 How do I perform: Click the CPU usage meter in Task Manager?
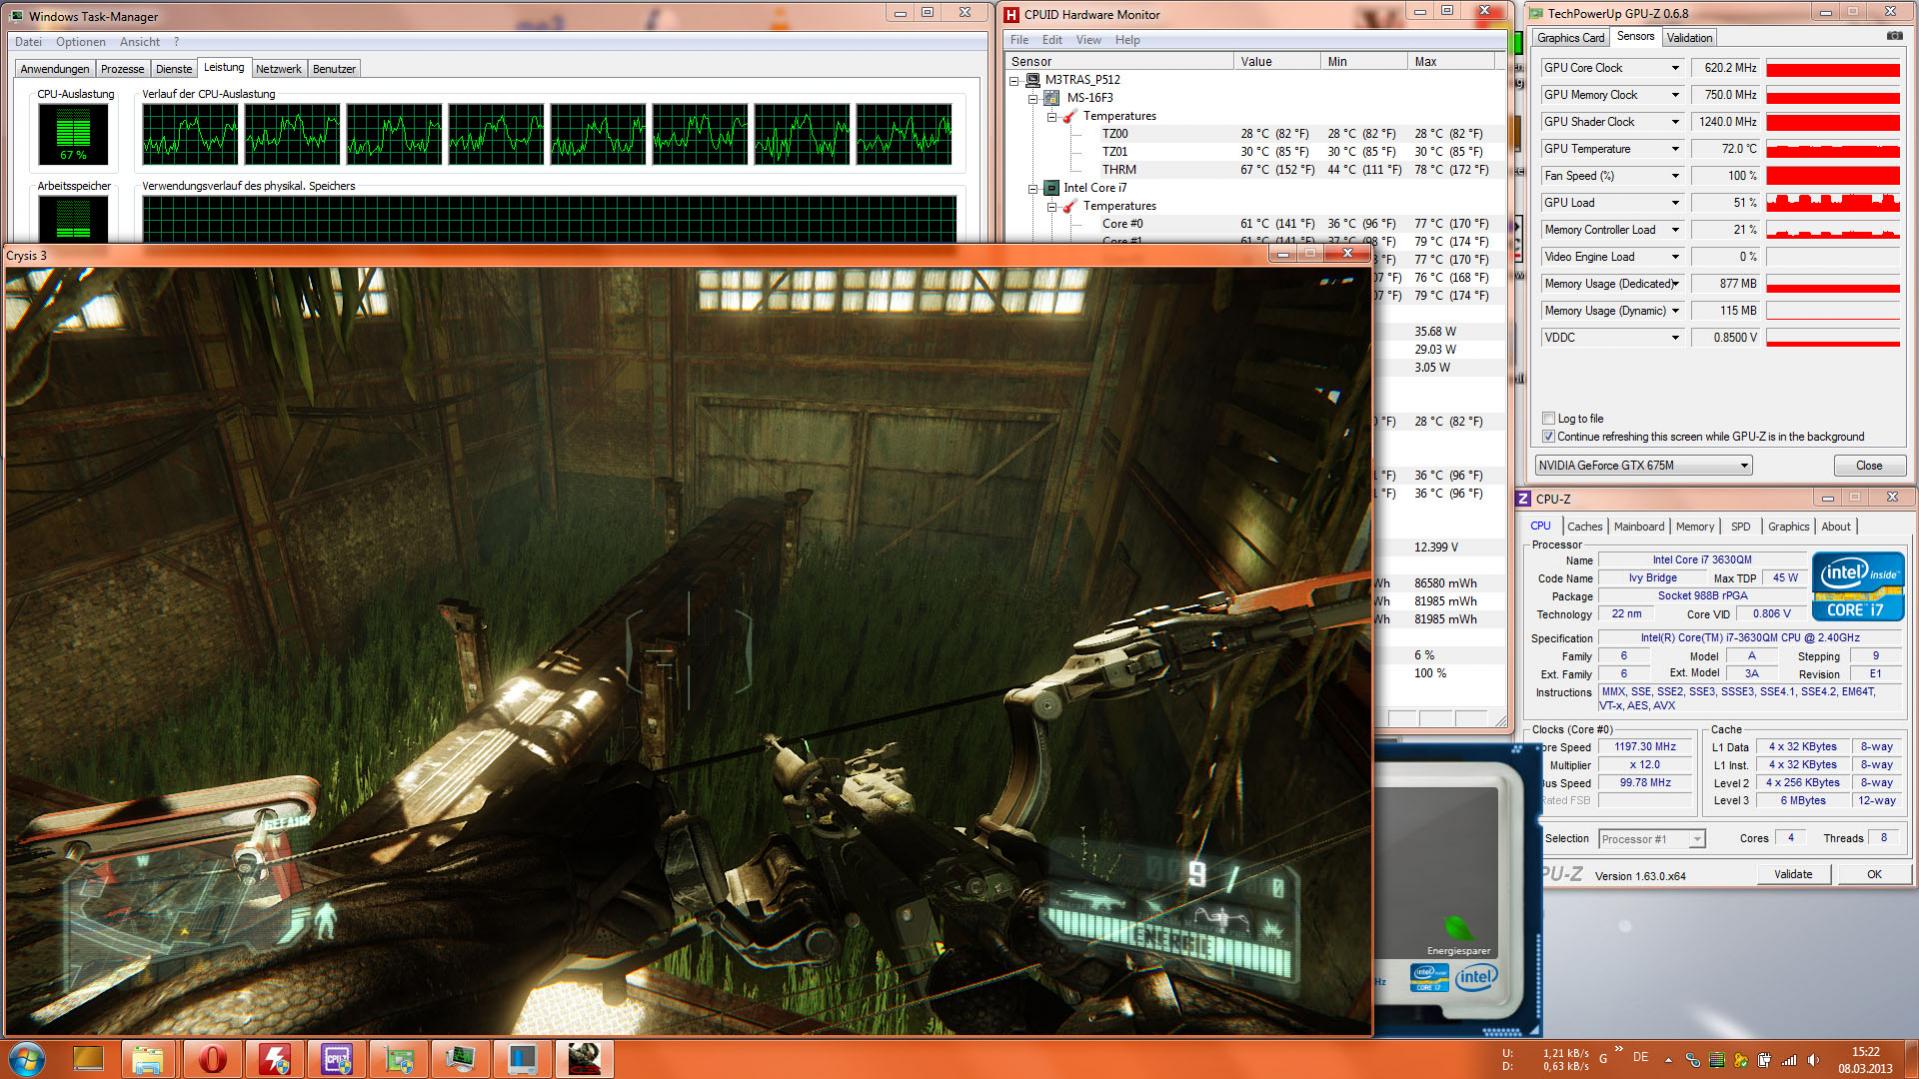pyautogui.click(x=74, y=134)
